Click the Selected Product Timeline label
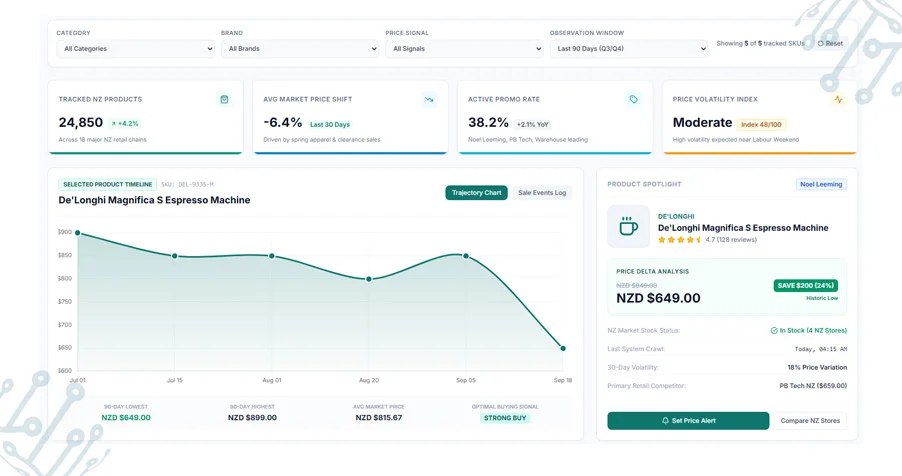This screenshot has width=902, height=476. coord(108,185)
